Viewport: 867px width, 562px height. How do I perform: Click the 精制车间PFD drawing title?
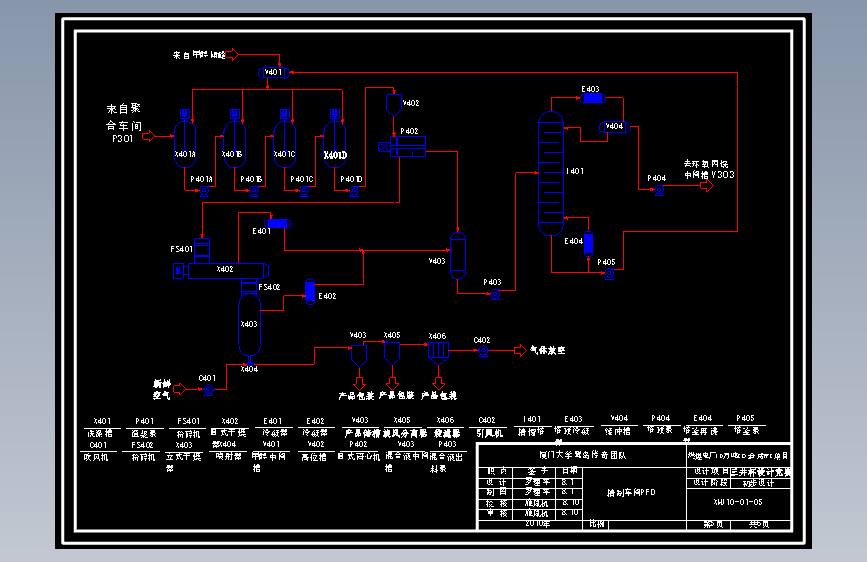pyautogui.click(x=631, y=492)
